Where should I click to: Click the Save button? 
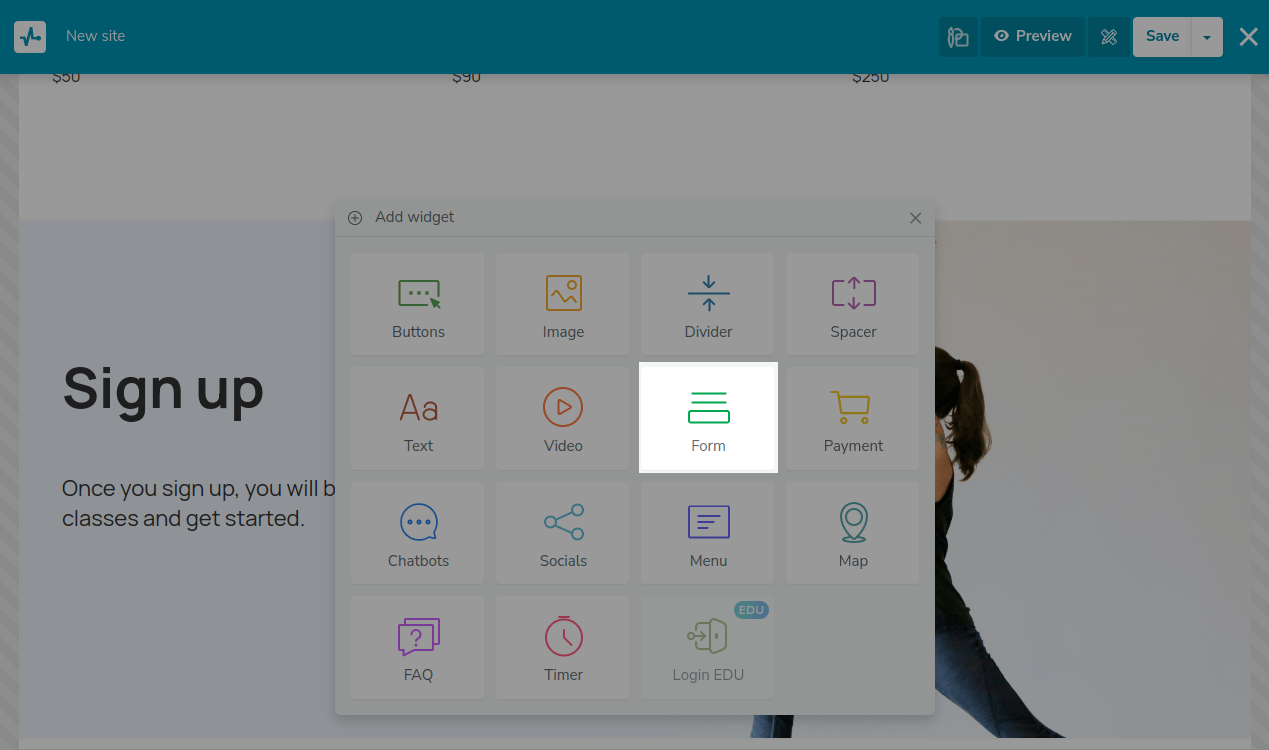pyautogui.click(x=1162, y=37)
